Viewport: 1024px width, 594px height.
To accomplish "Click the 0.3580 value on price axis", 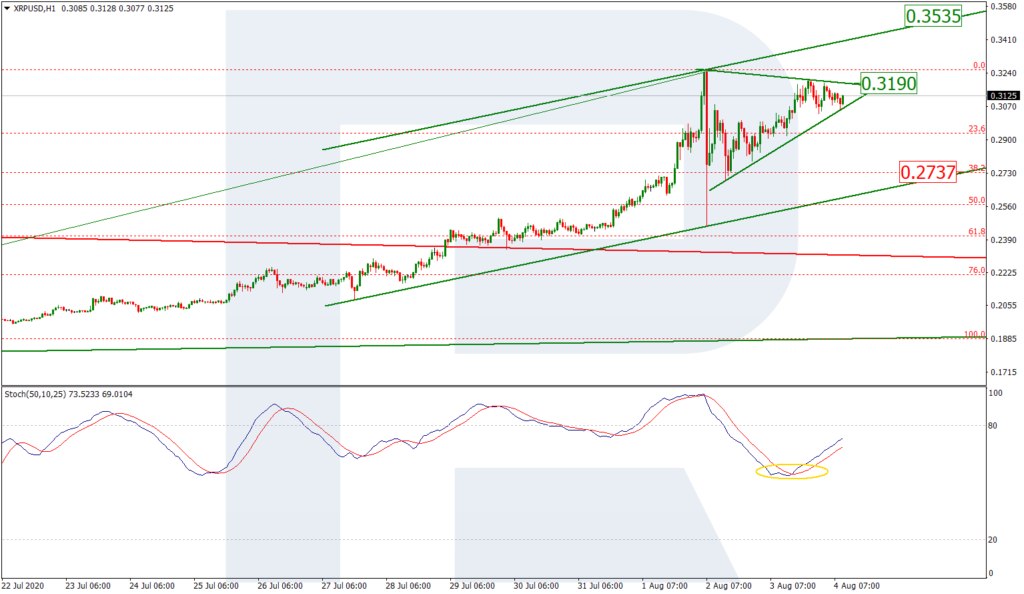I will 1004,7.
